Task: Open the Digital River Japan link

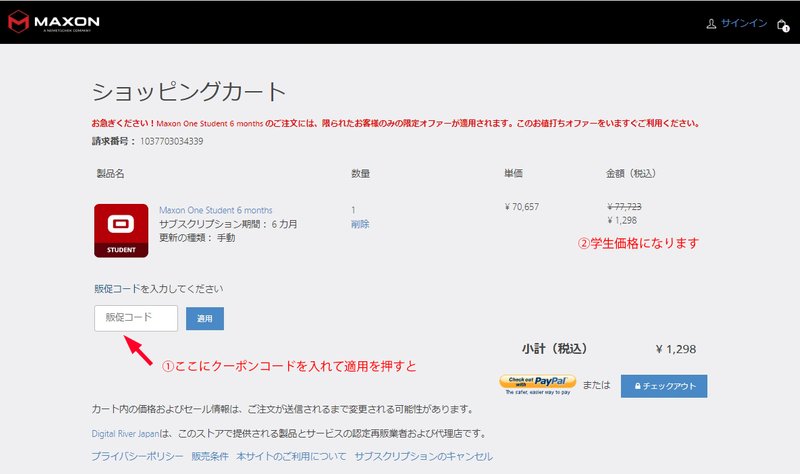Action: pyautogui.click(x=126, y=434)
